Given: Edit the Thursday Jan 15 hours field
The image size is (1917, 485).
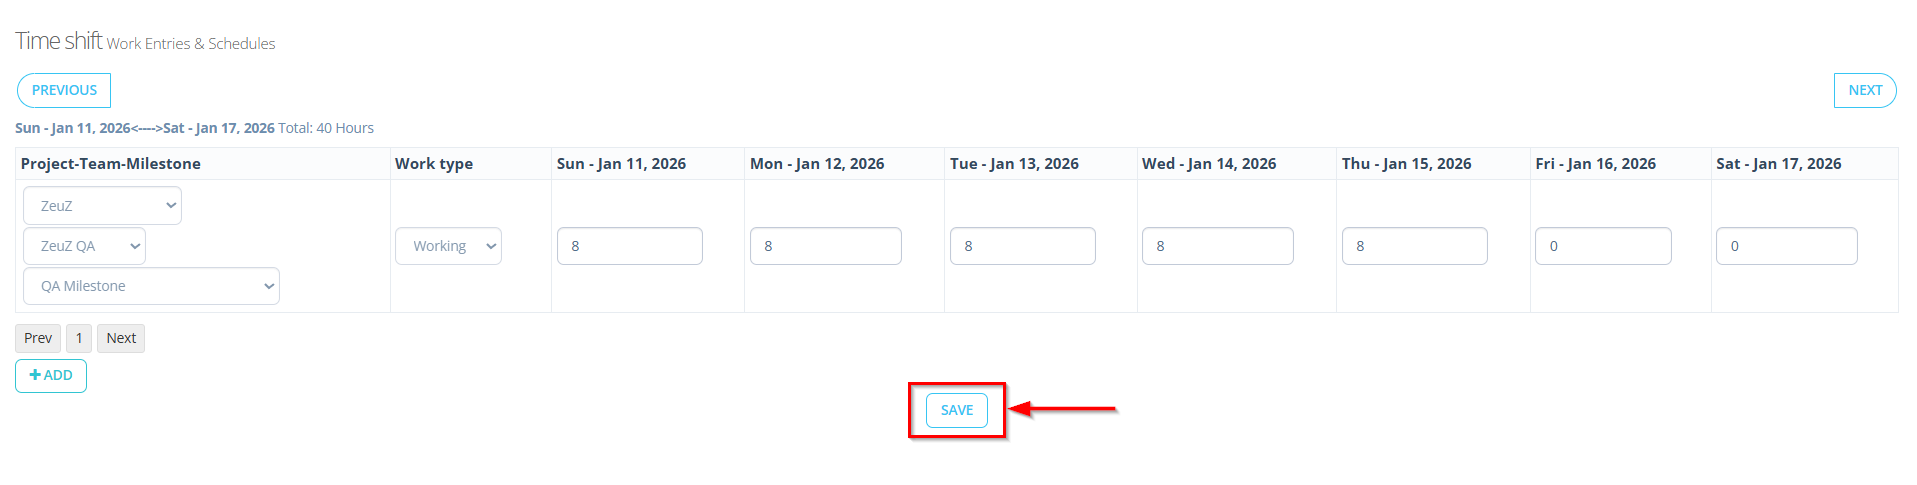Looking at the screenshot, I should [1414, 246].
